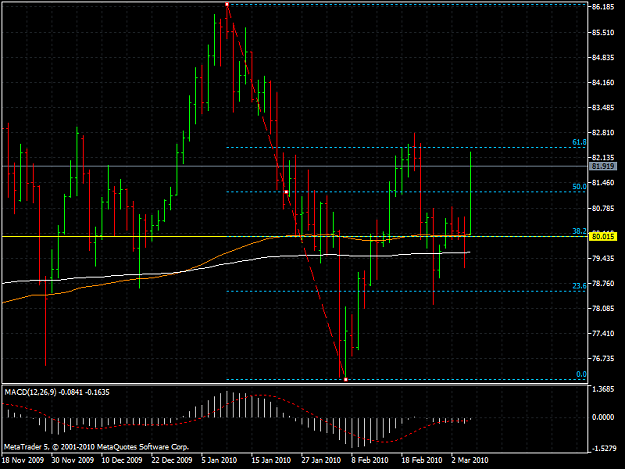
Task: Click the -1.5279 MACD scale value
Action: coord(603,449)
